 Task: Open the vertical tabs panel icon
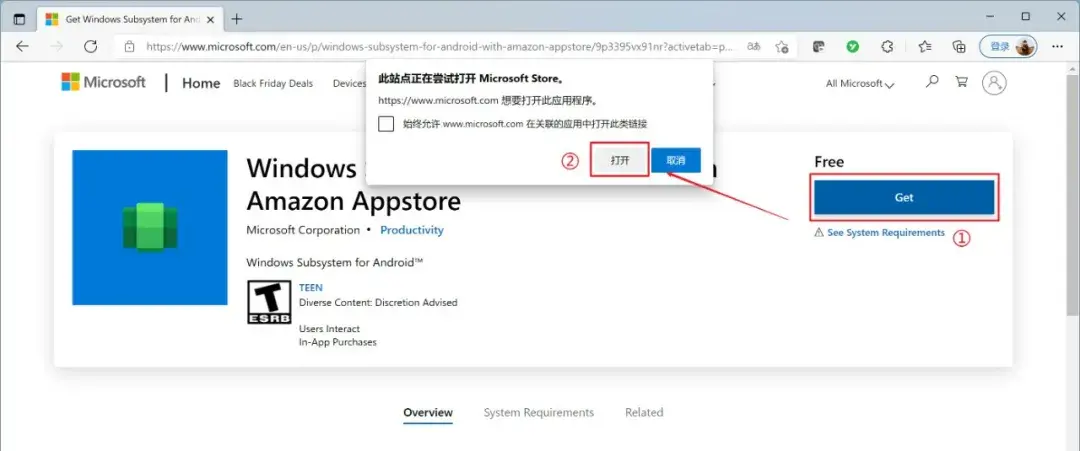pyautogui.click(x=19, y=19)
